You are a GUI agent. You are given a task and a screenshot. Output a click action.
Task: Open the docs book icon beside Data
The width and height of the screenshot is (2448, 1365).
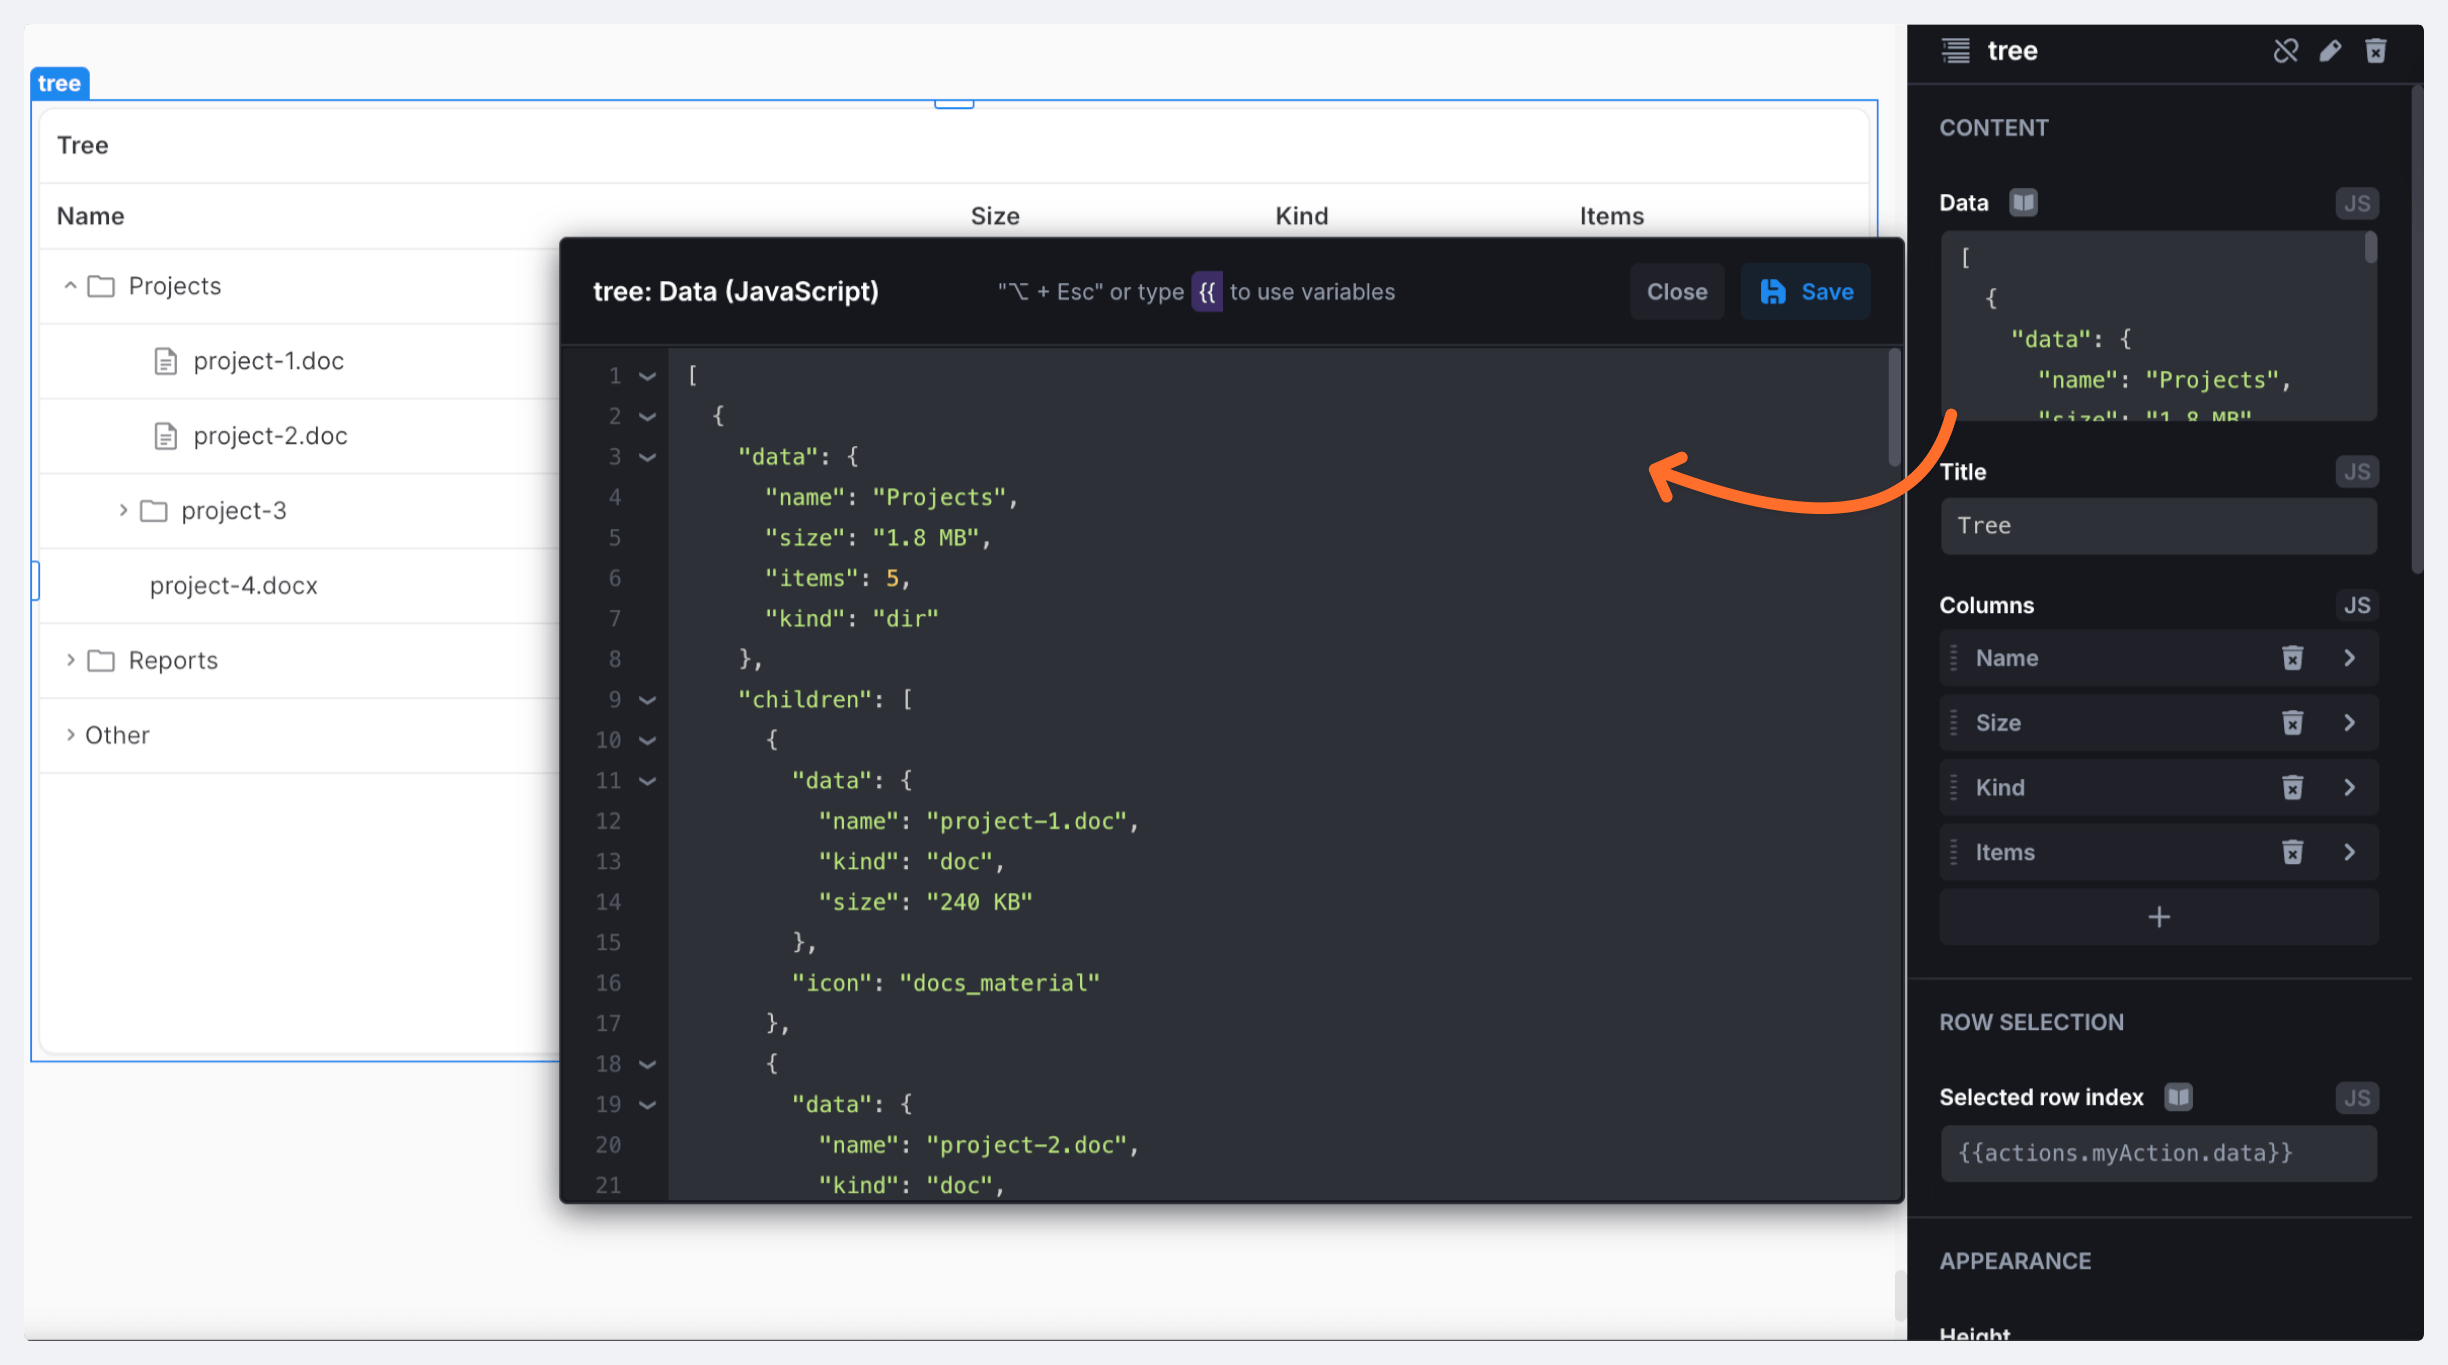tap(2023, 203)
